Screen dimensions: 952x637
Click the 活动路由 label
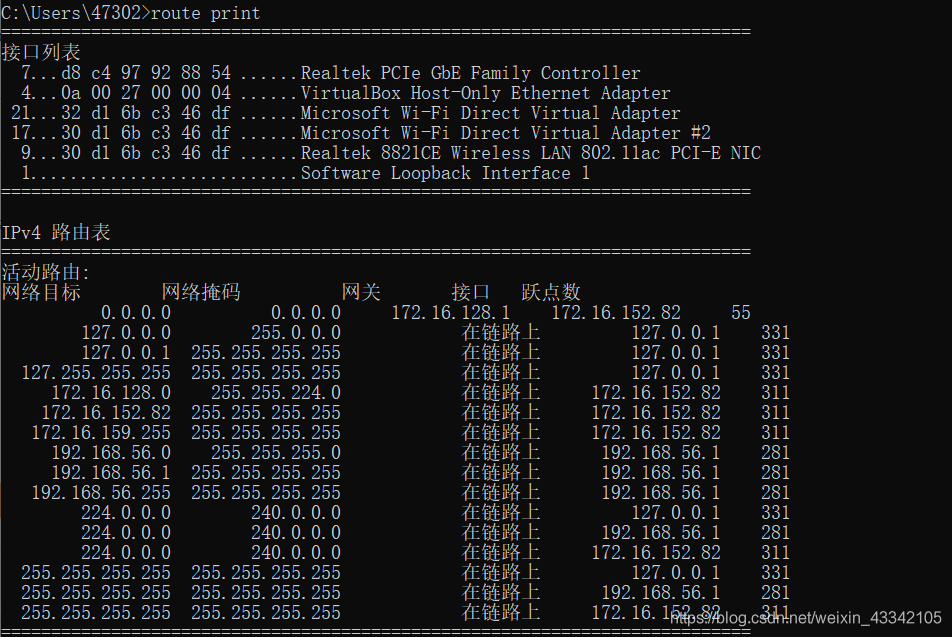coord(46,272)
